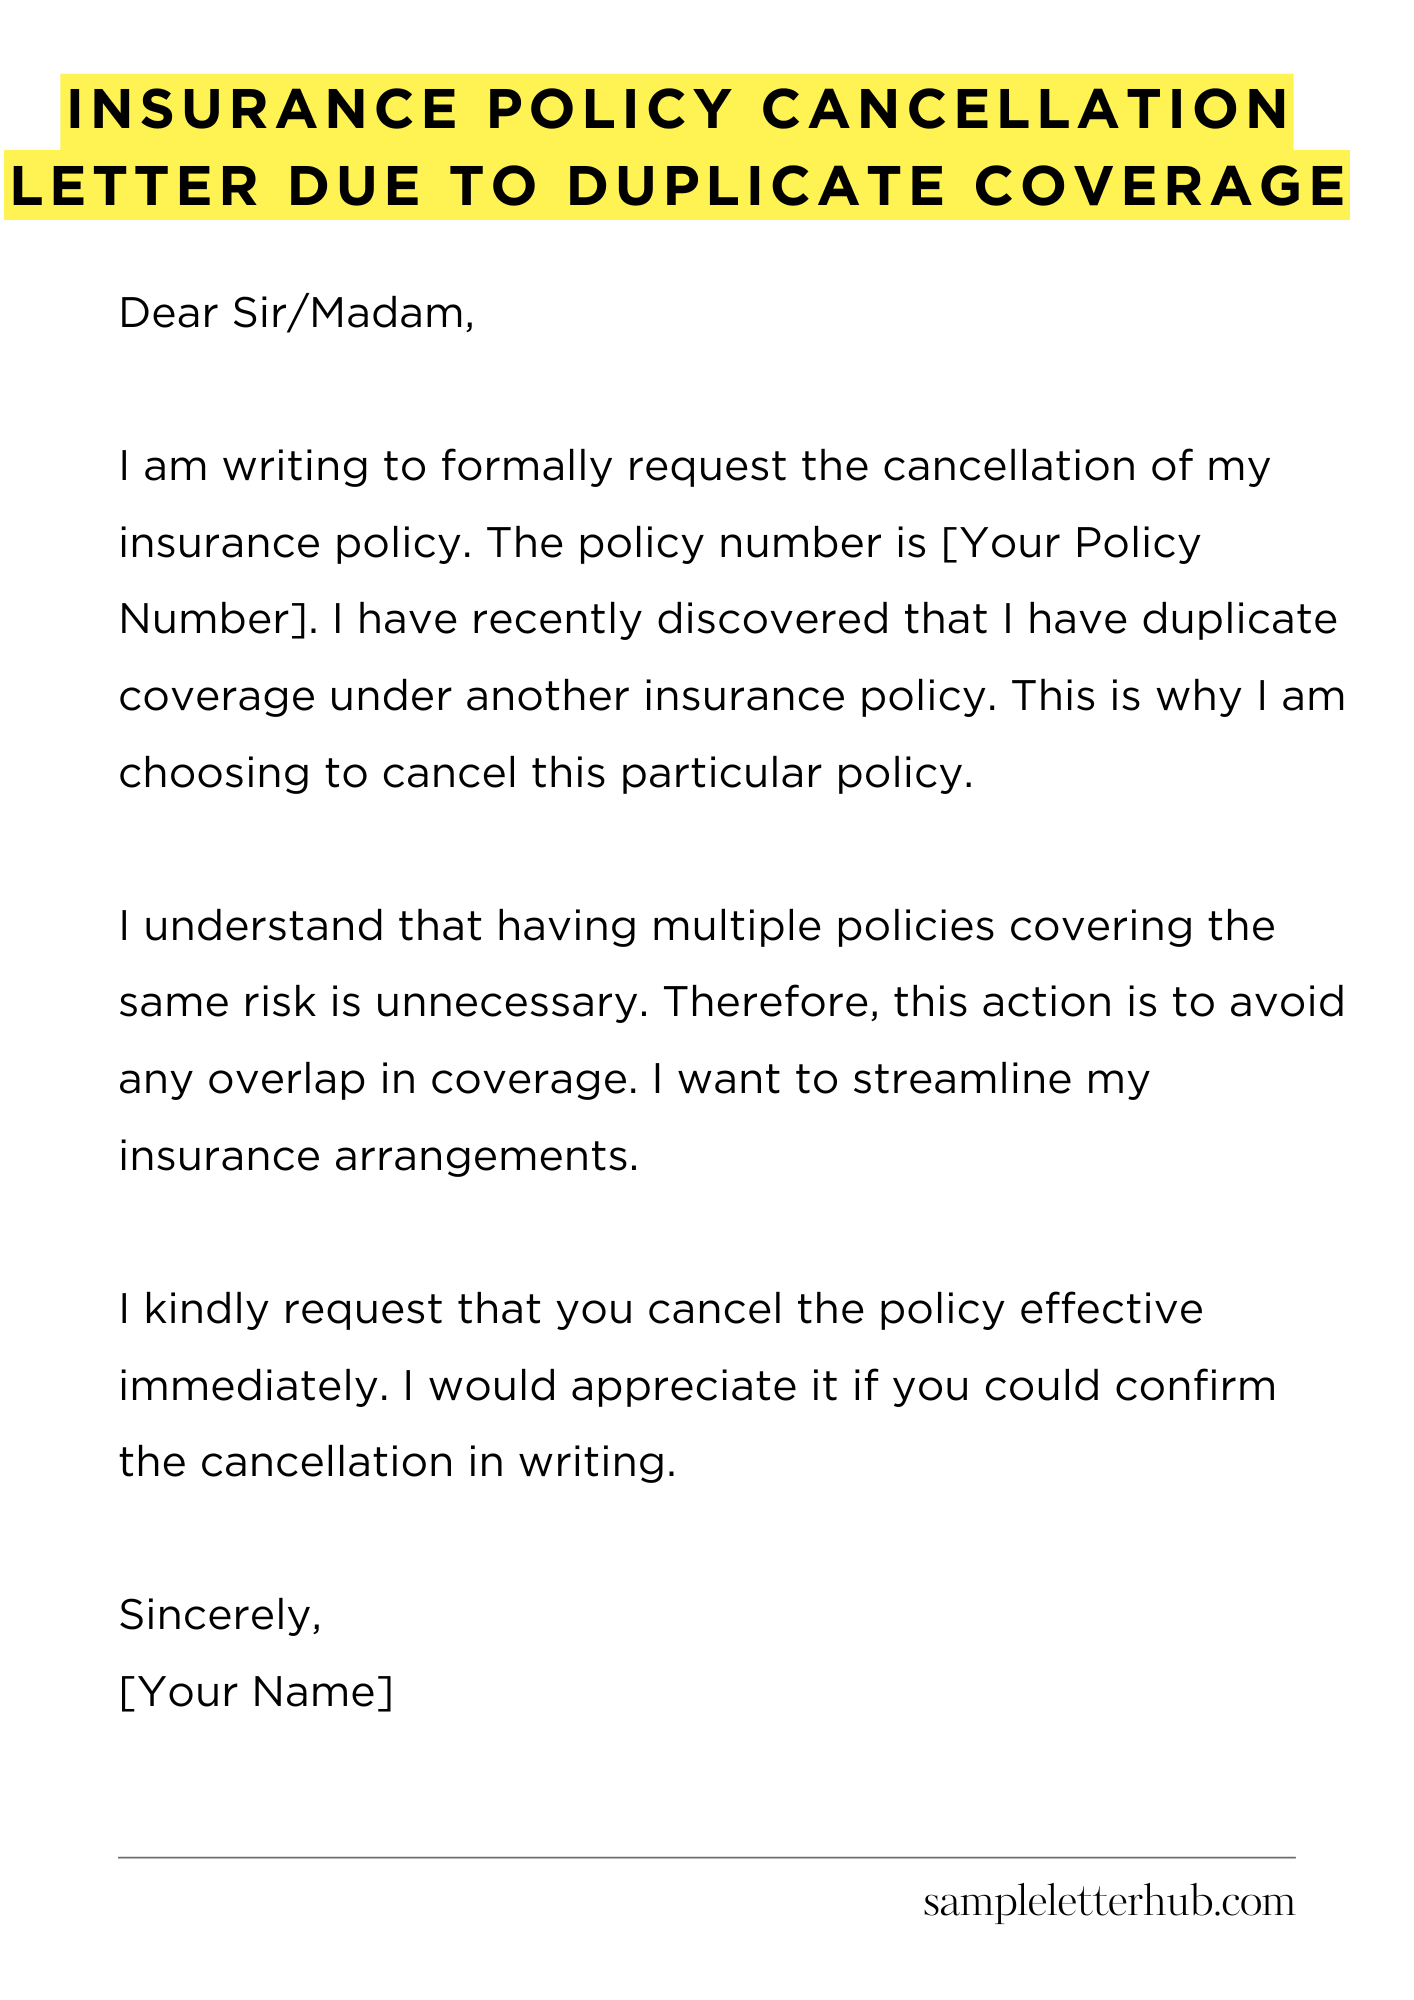This screenshot has height=2000, width=1414.
Task: Click the line starting "immediately. I would appreciate"
Action: pyautogui.click(x=697, y=1386)
